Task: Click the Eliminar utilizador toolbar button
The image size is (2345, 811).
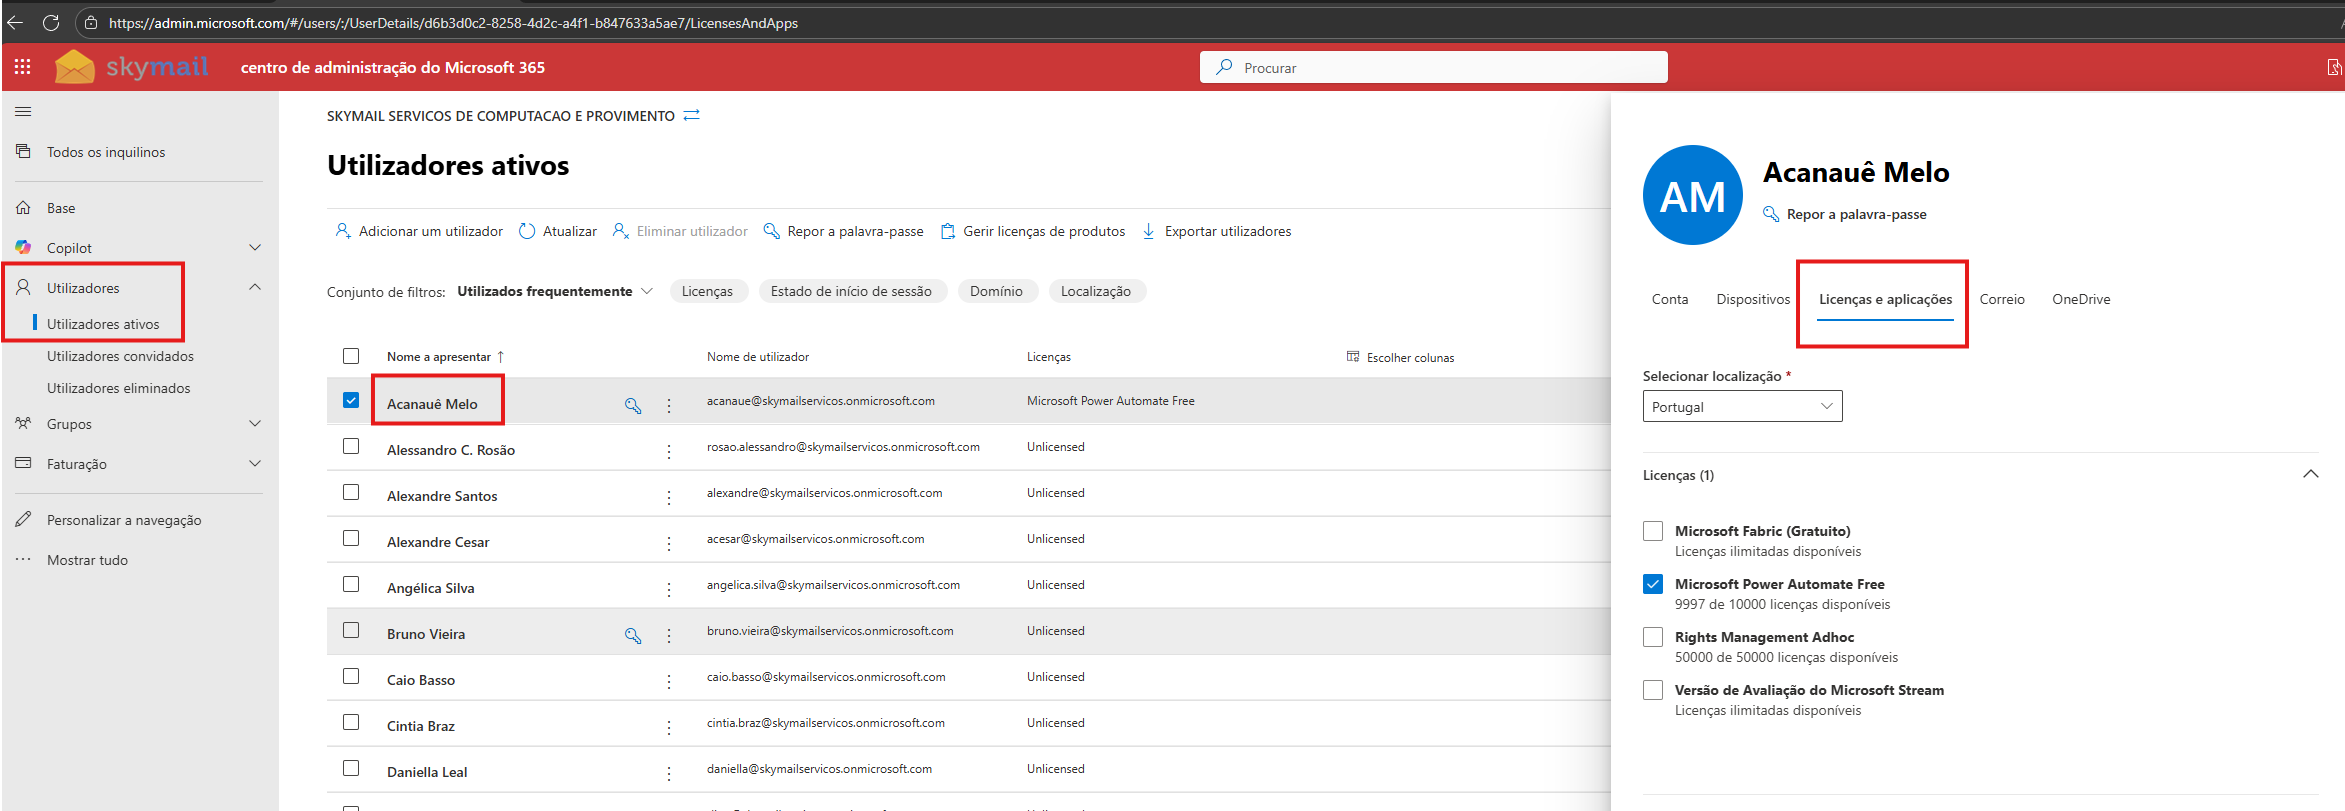Action: (x=680, y=231)
